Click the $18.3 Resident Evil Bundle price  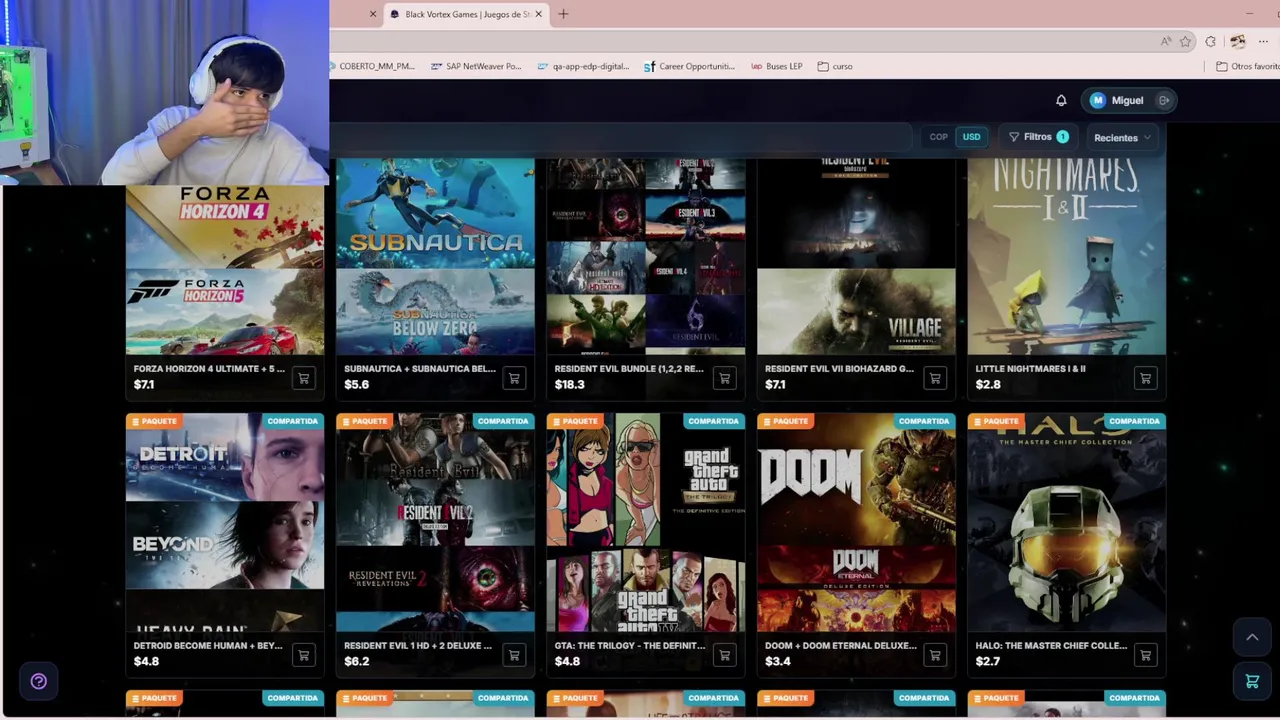569,384
